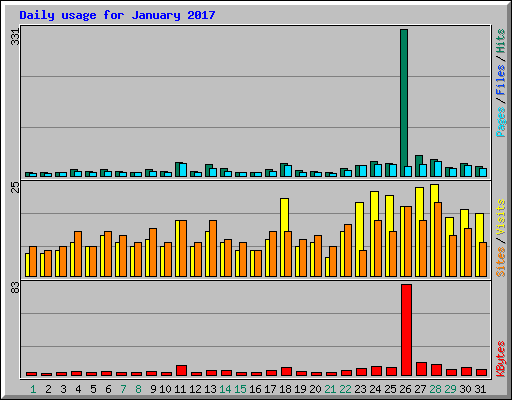Click day label 3 on the x-axis
Viewport: 512px width, 400px height.
point(63,389)
